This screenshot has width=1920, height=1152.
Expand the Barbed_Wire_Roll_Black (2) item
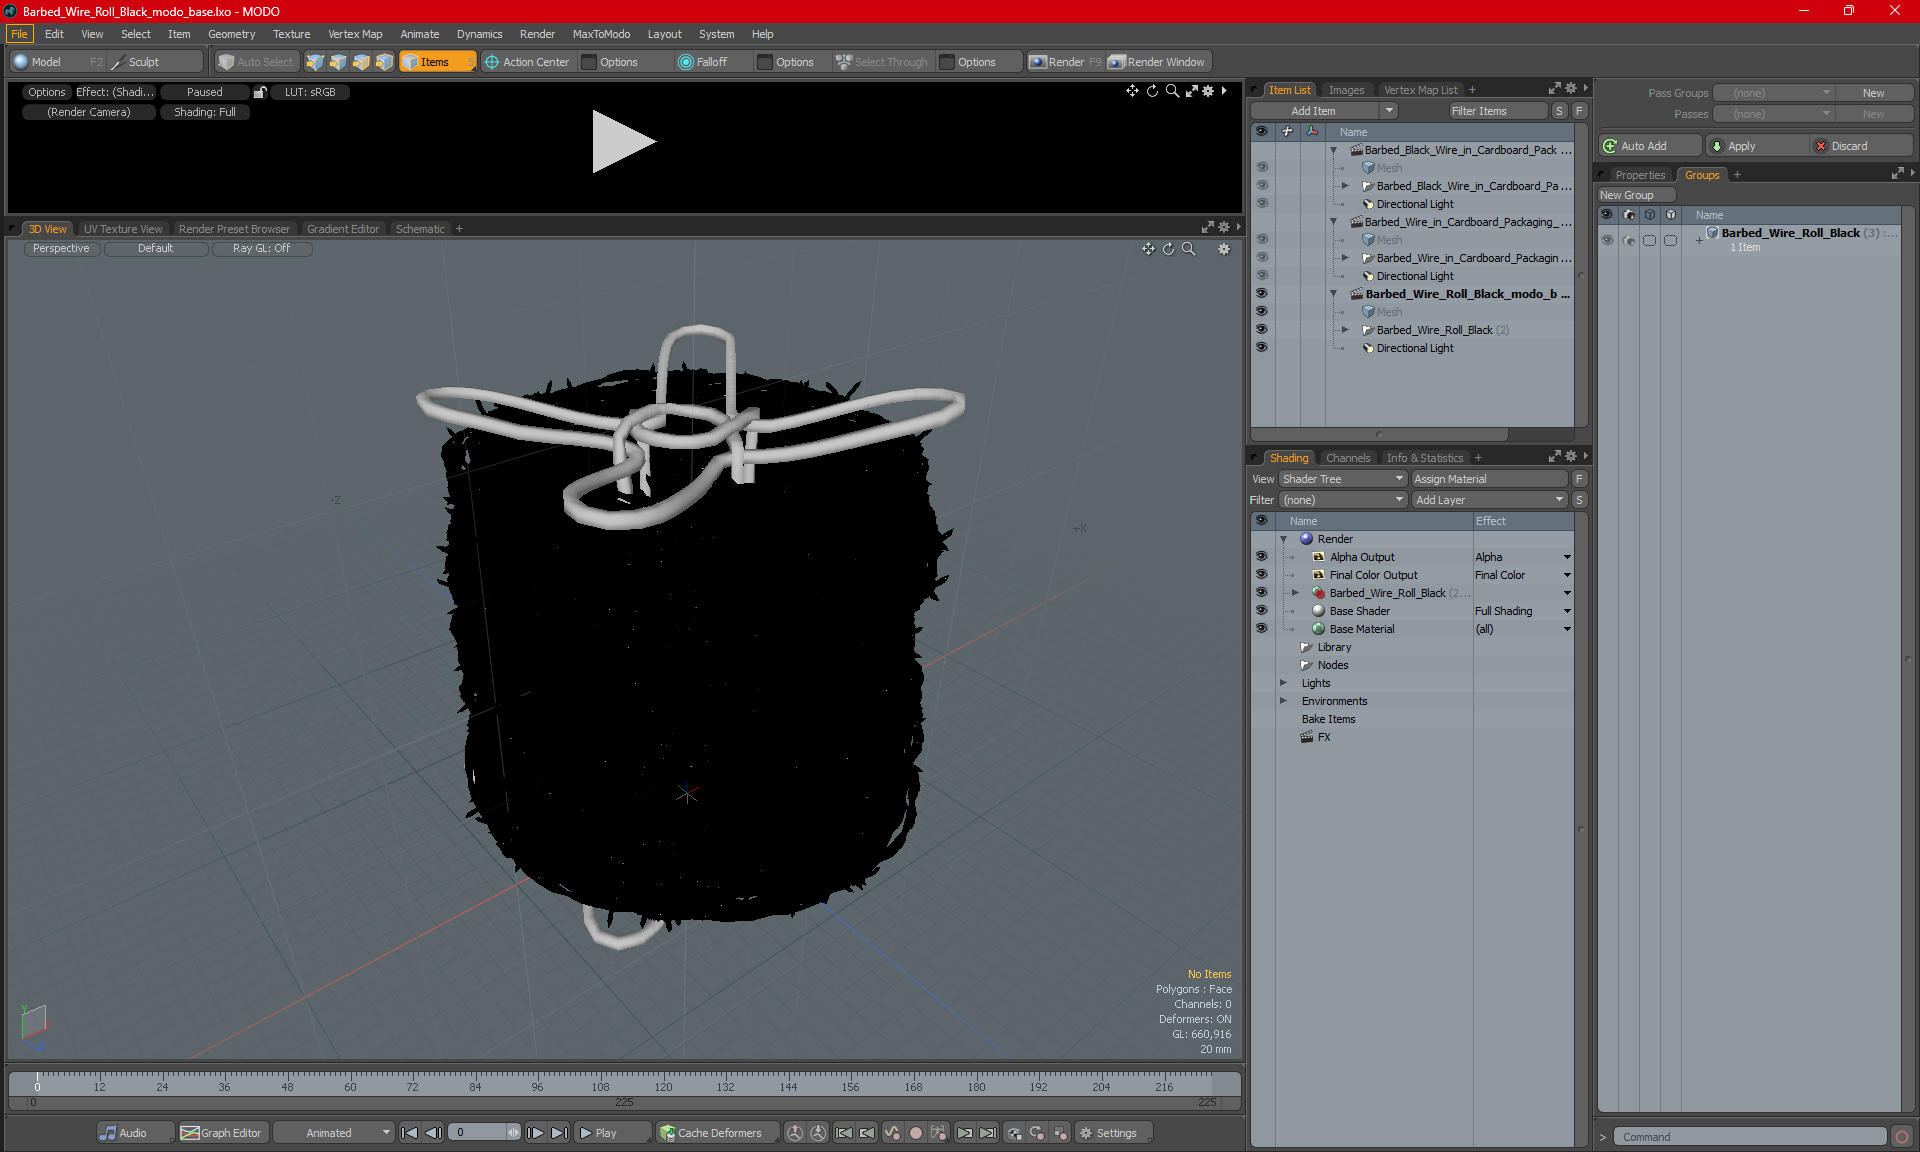pyautogui.click(x=1345, y=330)
